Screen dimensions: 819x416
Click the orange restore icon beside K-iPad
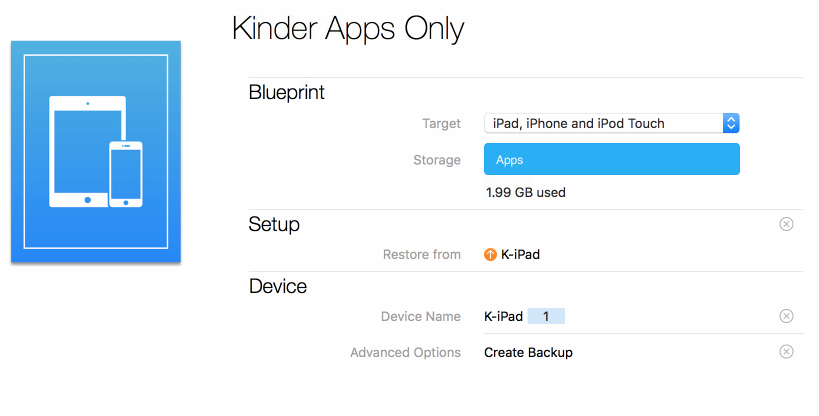tap(490, 255)
